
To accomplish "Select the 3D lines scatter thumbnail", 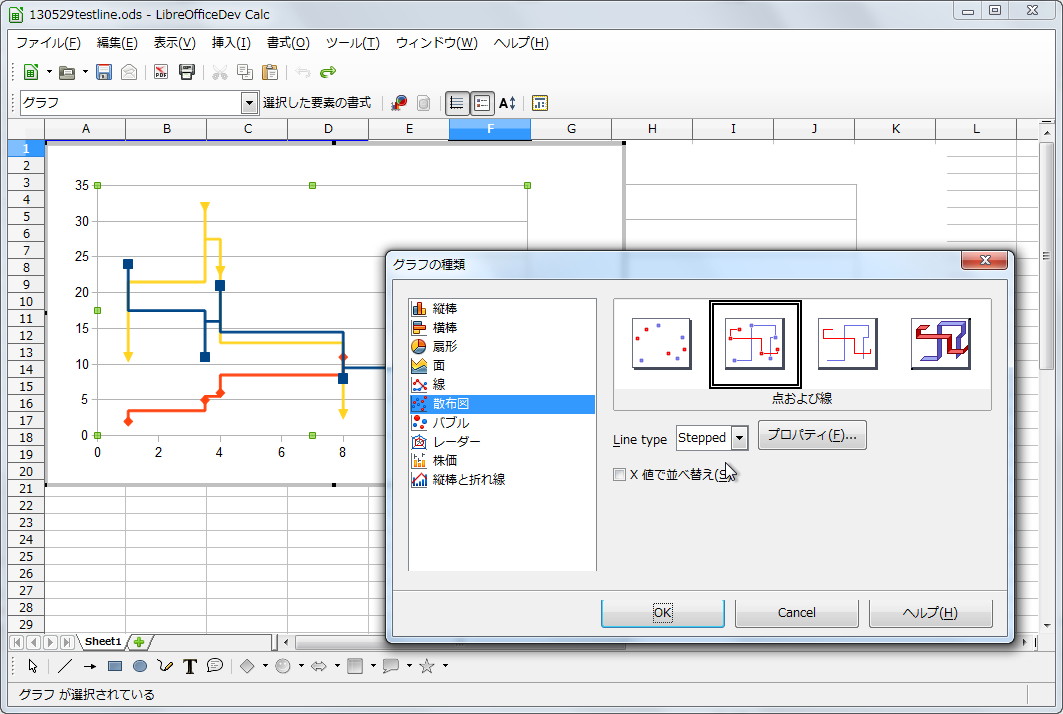I will (x=940, y=344).
